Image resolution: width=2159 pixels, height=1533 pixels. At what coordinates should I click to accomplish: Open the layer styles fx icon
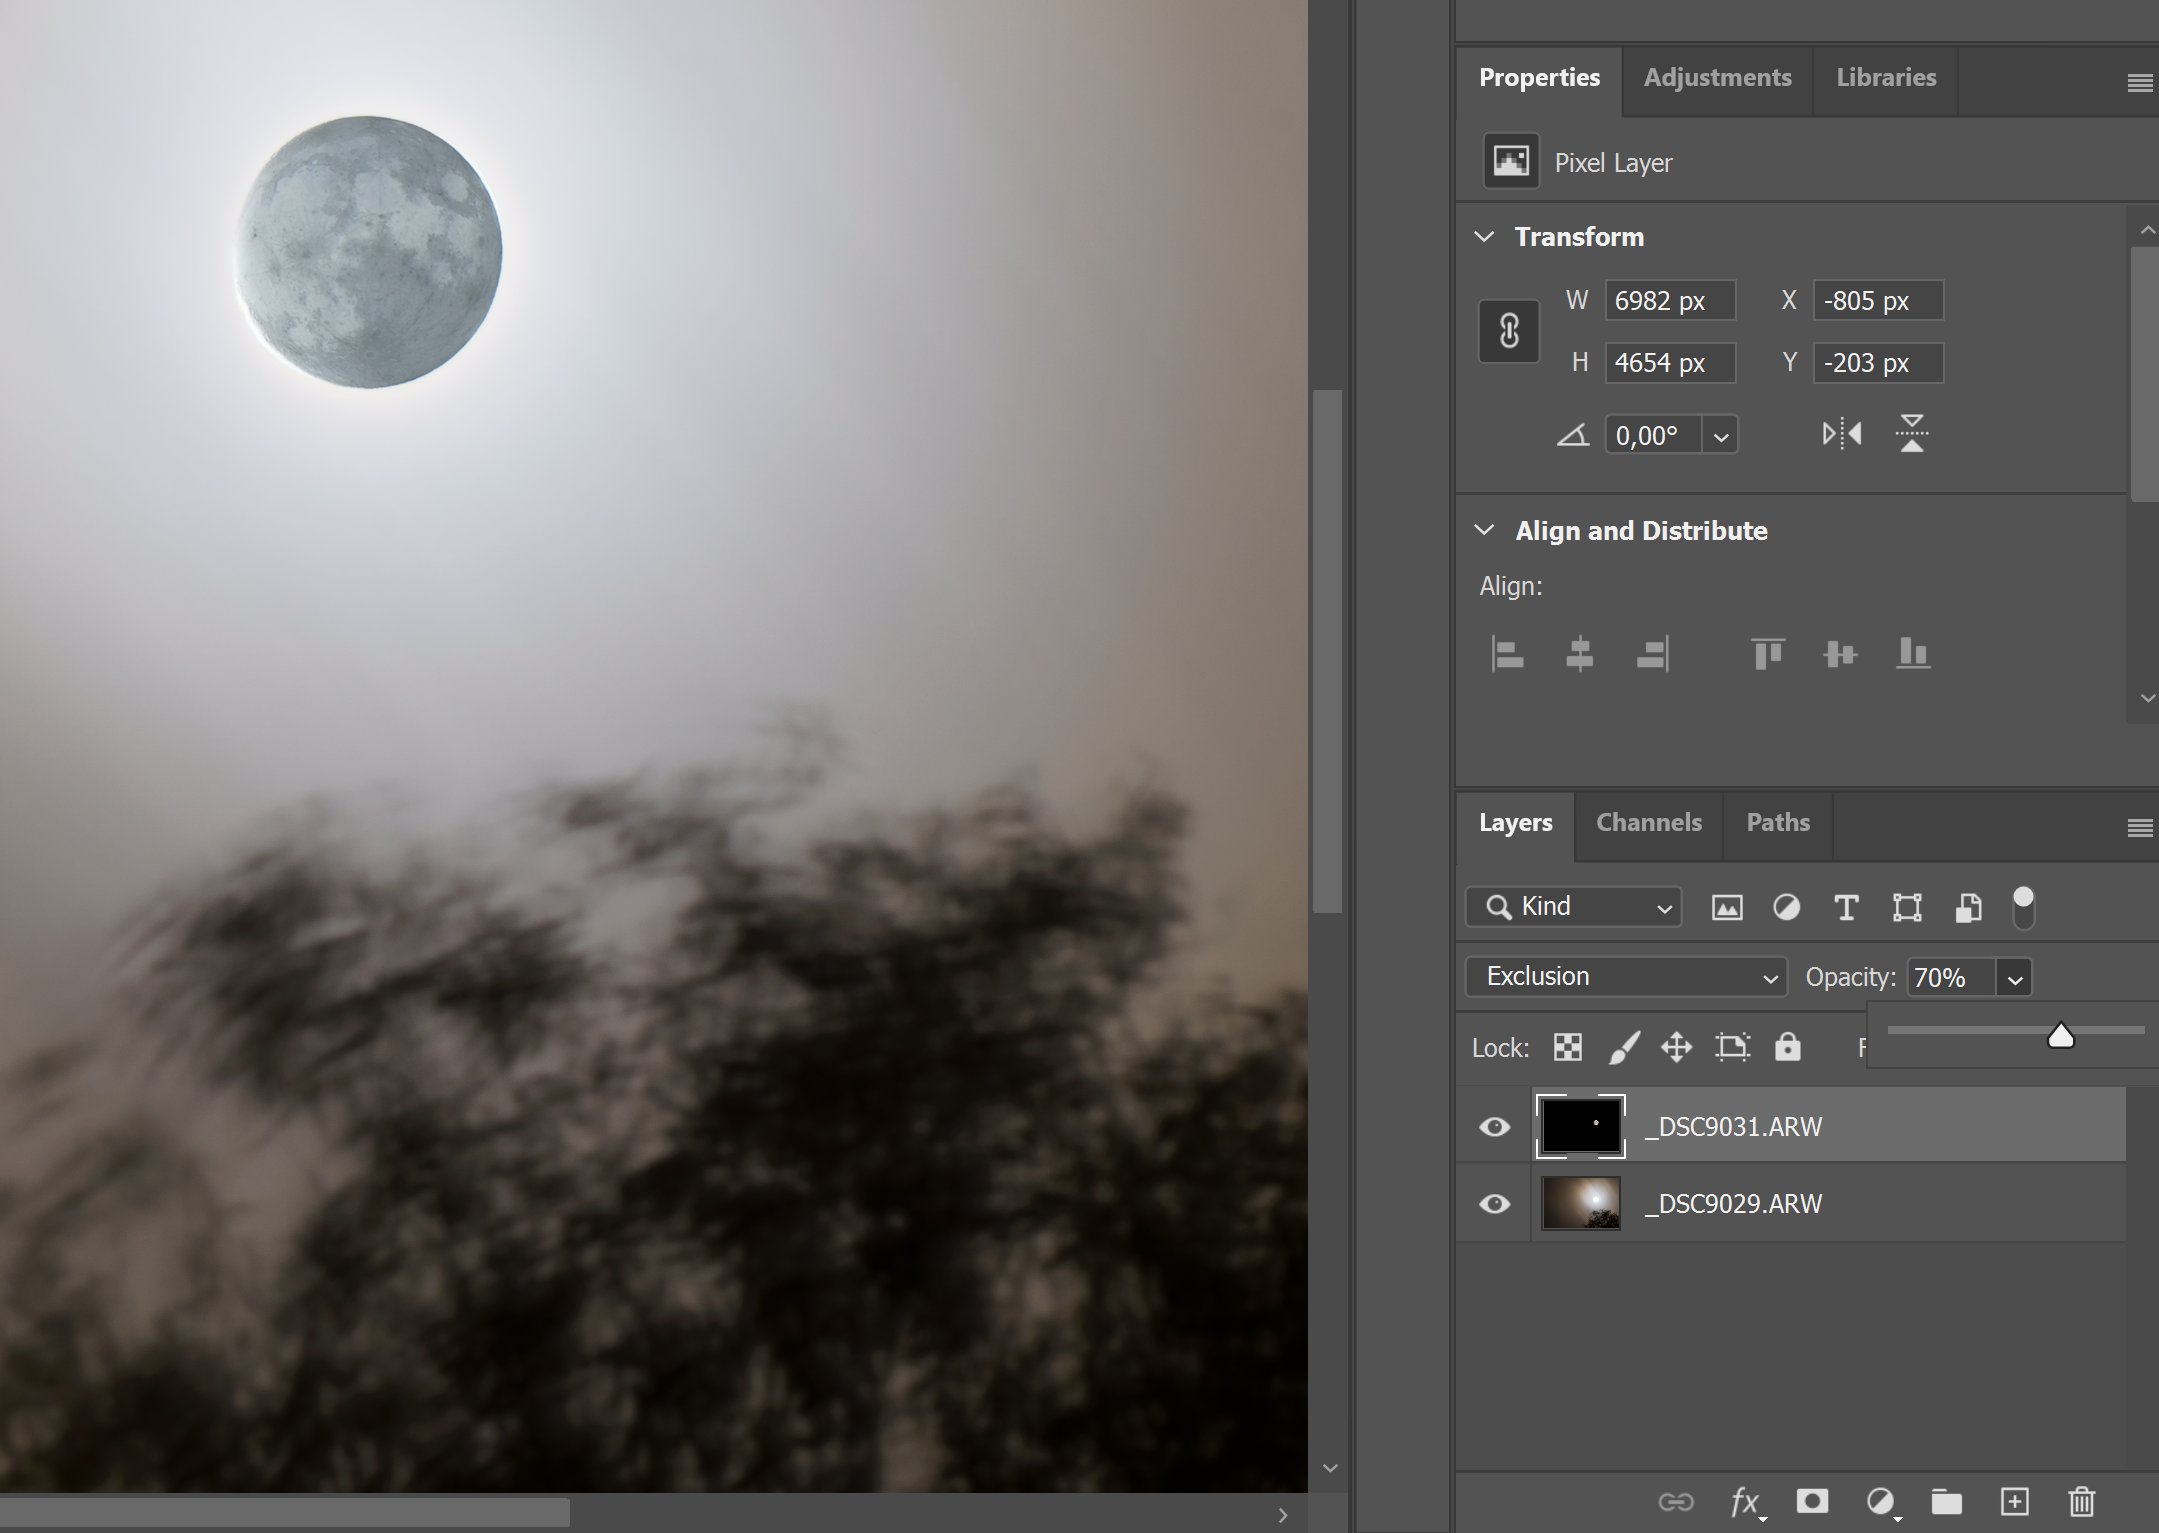tap(1745, 1502)
